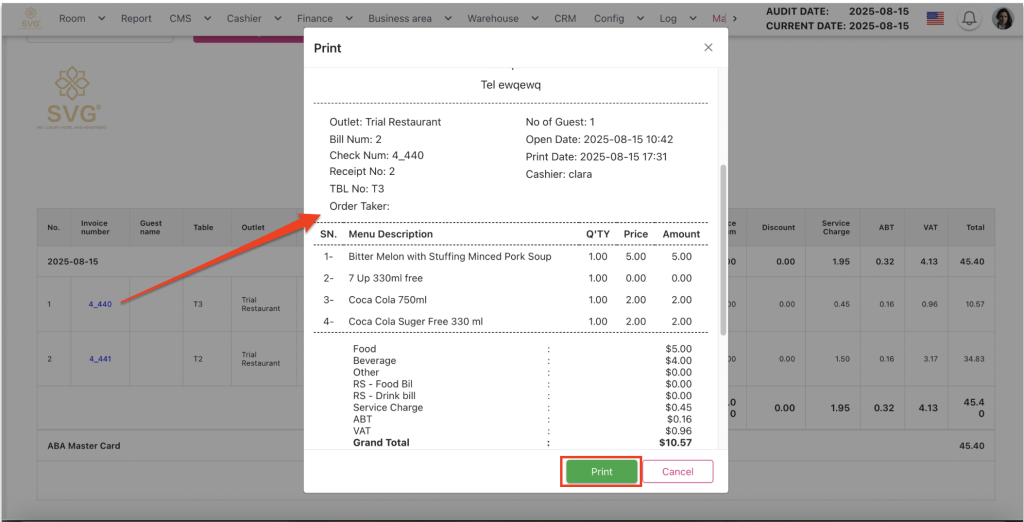Open invoice number 4_440 link
This screenshot has width=1024, height=522.
coord(100,304)
